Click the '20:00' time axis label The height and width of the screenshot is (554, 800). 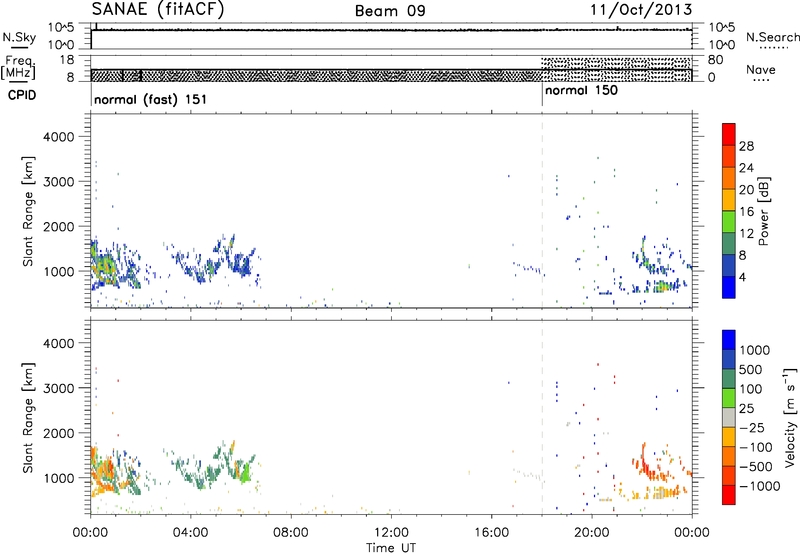(591, 533)
